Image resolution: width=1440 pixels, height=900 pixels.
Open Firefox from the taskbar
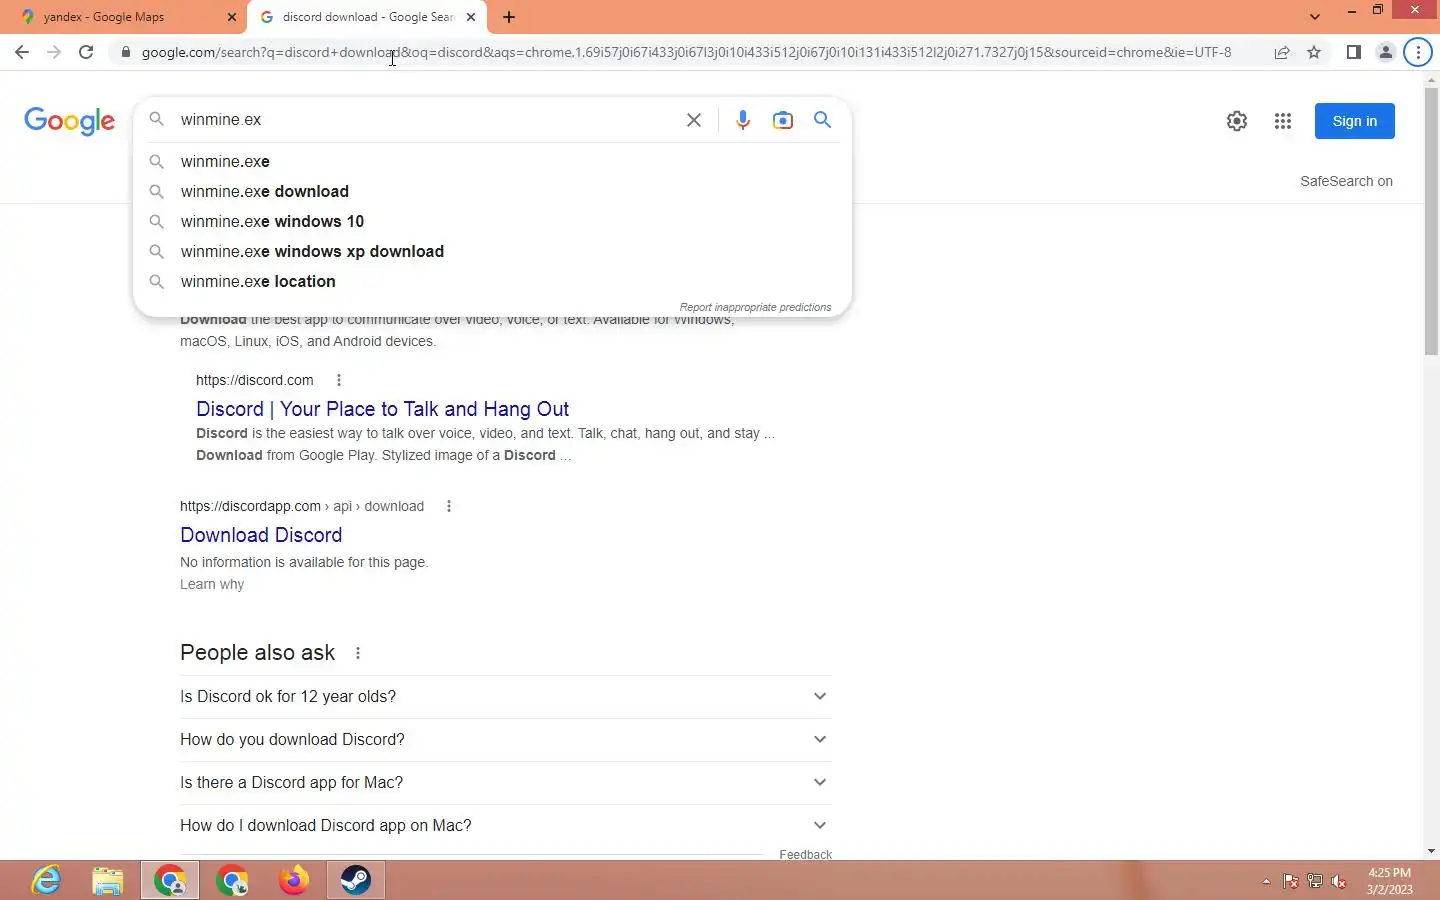coord(294,880)
